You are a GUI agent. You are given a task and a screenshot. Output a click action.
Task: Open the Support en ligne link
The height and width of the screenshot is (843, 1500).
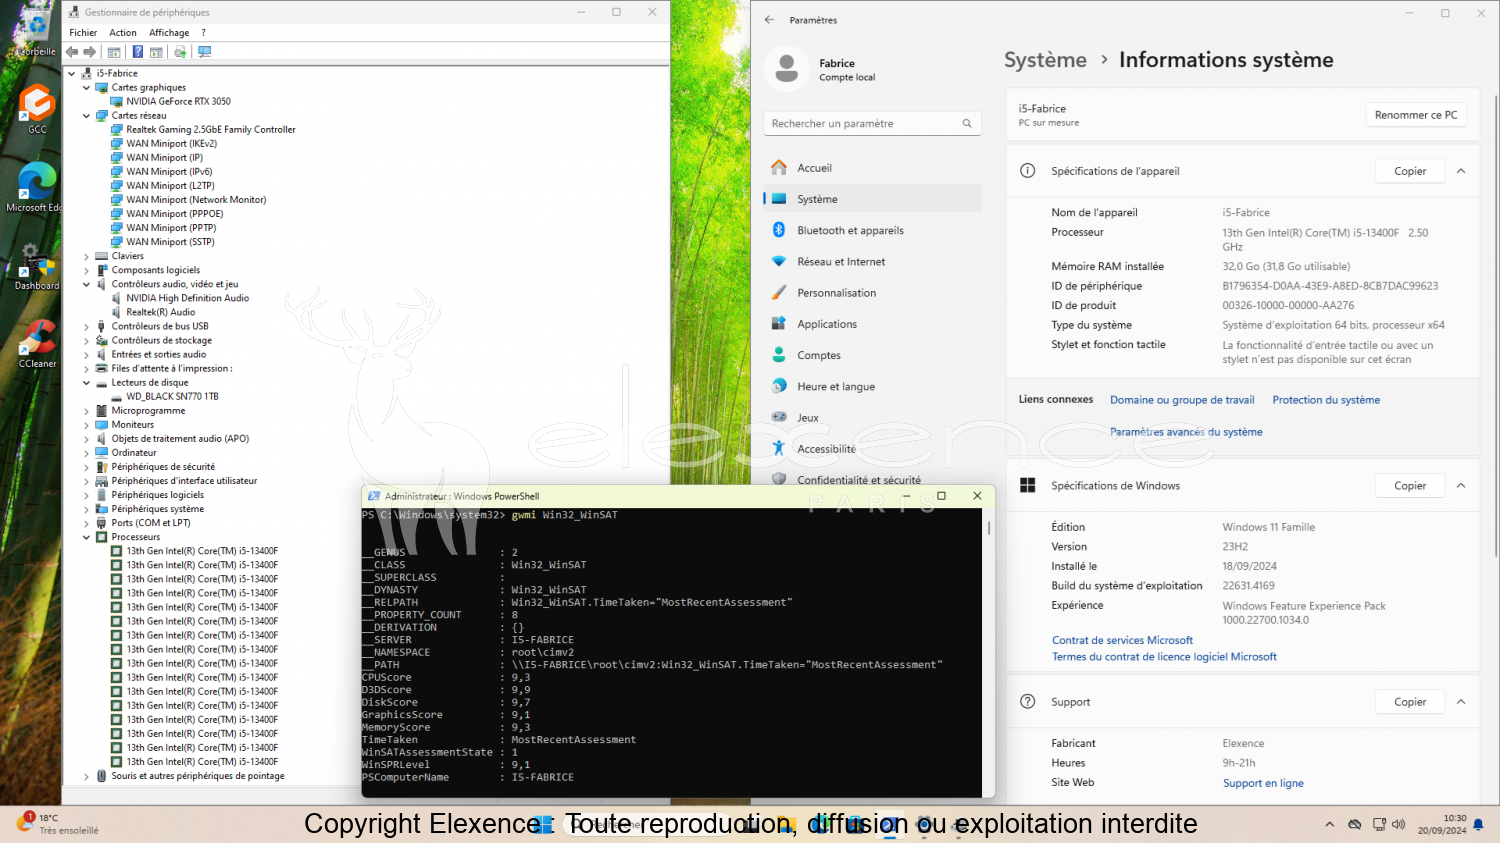pyautogui.click(x=1263, y=783)
